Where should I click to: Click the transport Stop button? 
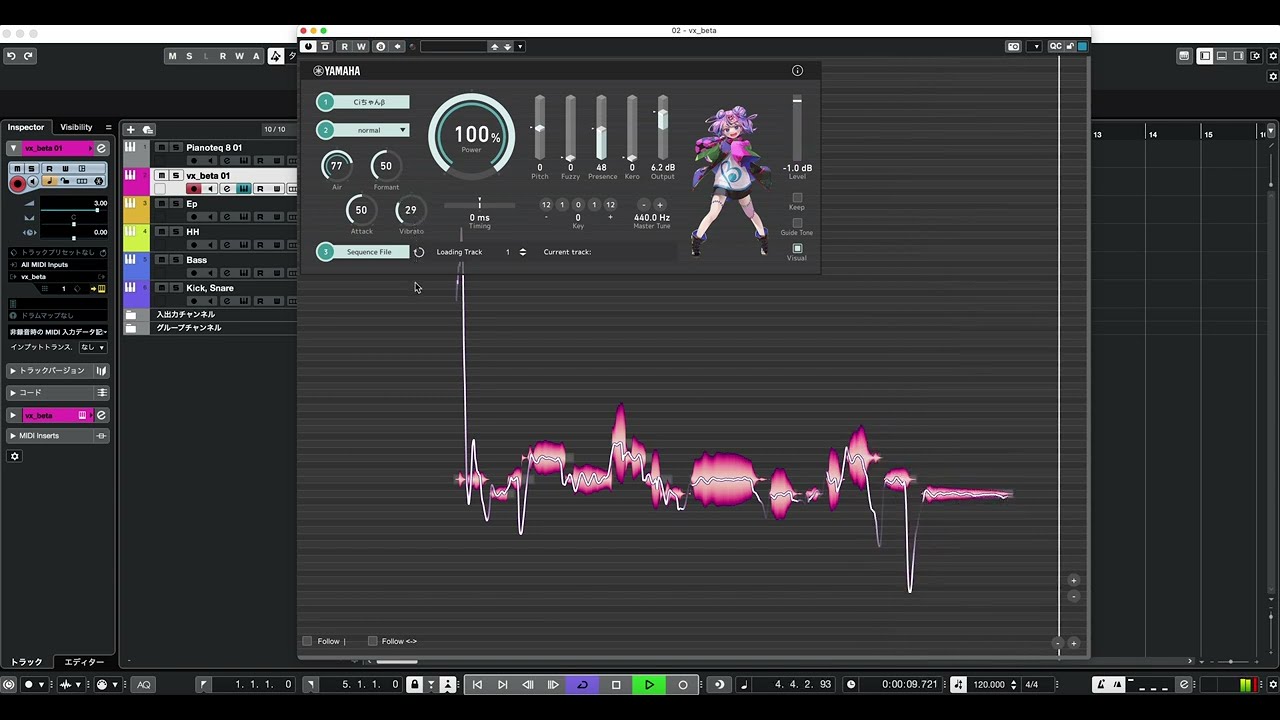pyautogui.click(x=616, y=685)
